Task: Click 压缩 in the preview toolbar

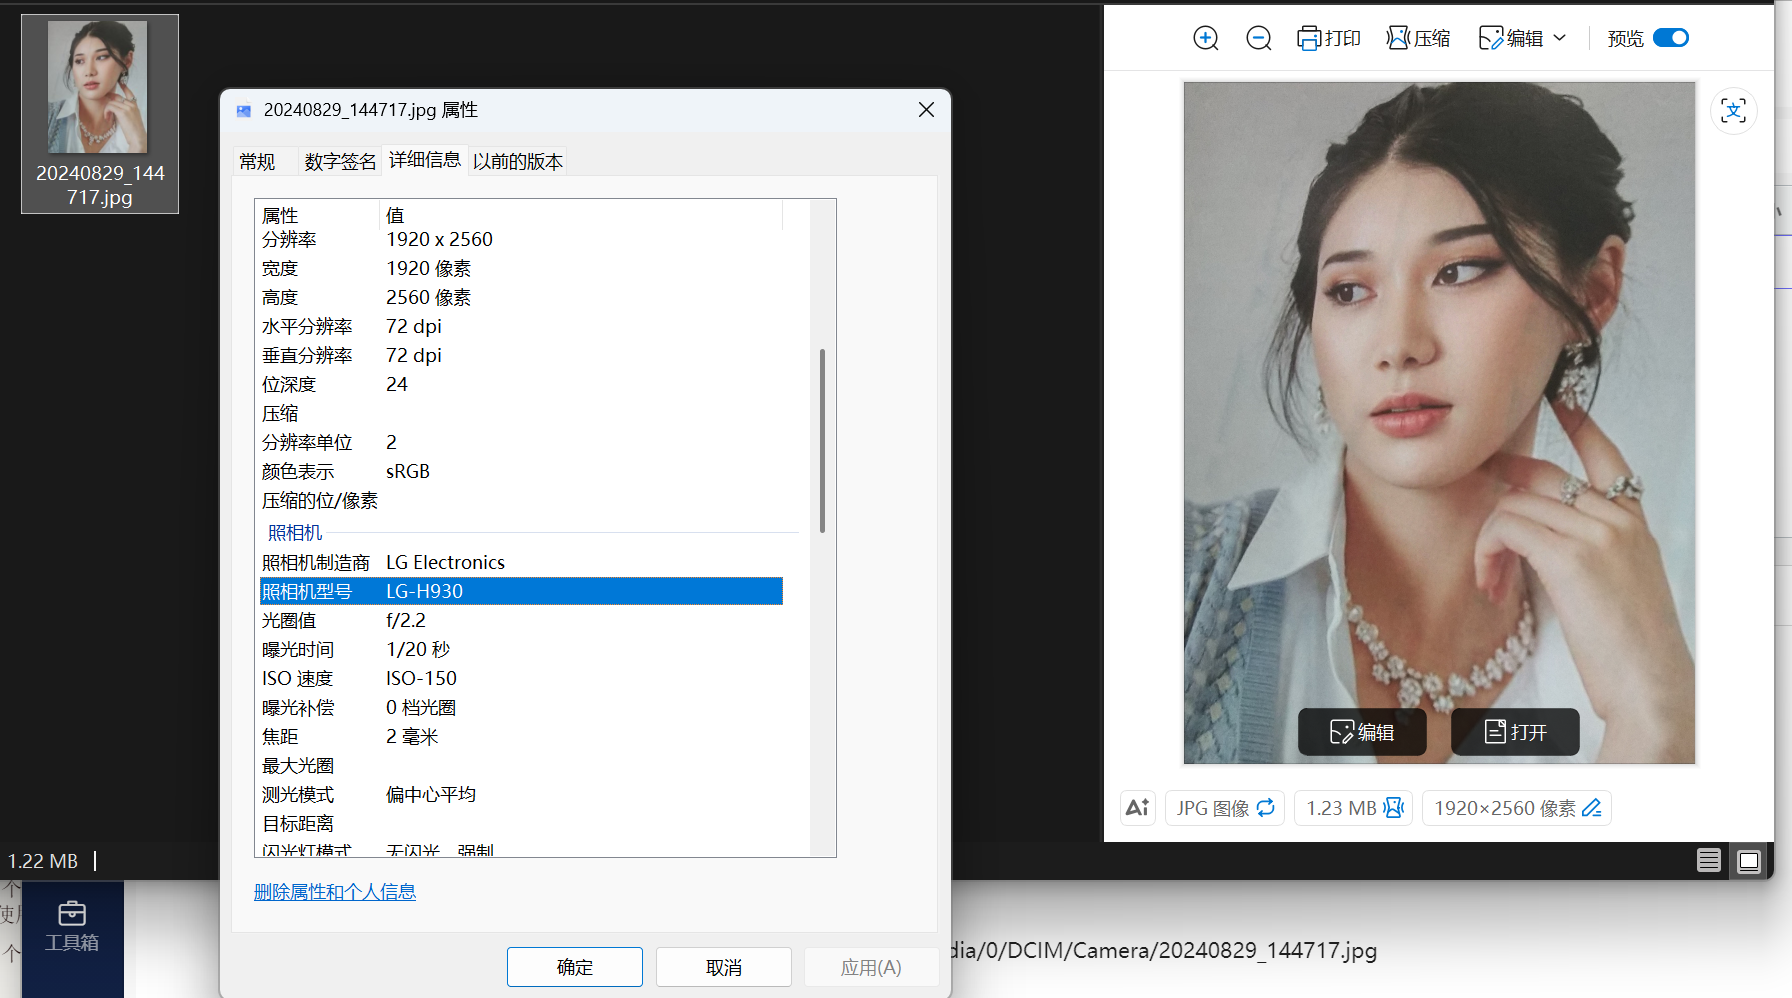Action: pos(1418,38)
